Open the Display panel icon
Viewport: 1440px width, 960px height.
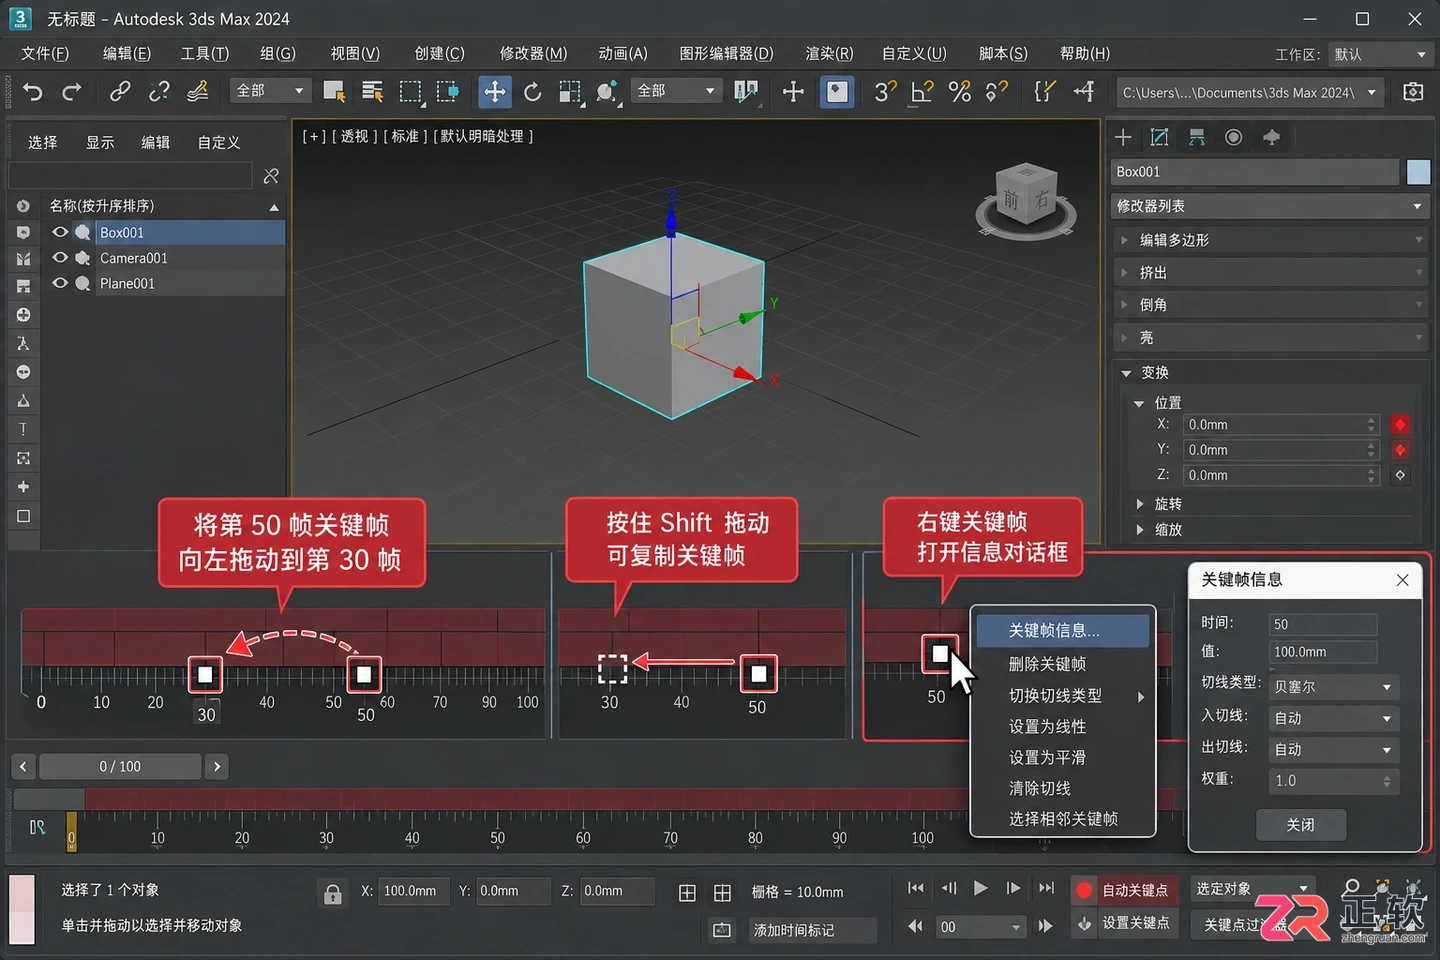(1271, 137)
